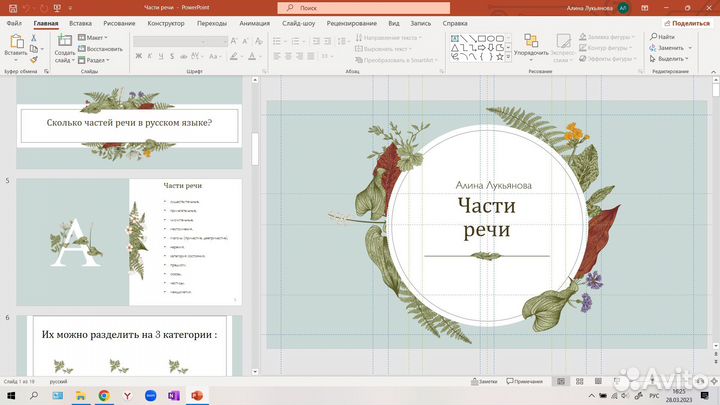
Task: Click the Normal view icon in status bar
Action: tap(561, 382)
